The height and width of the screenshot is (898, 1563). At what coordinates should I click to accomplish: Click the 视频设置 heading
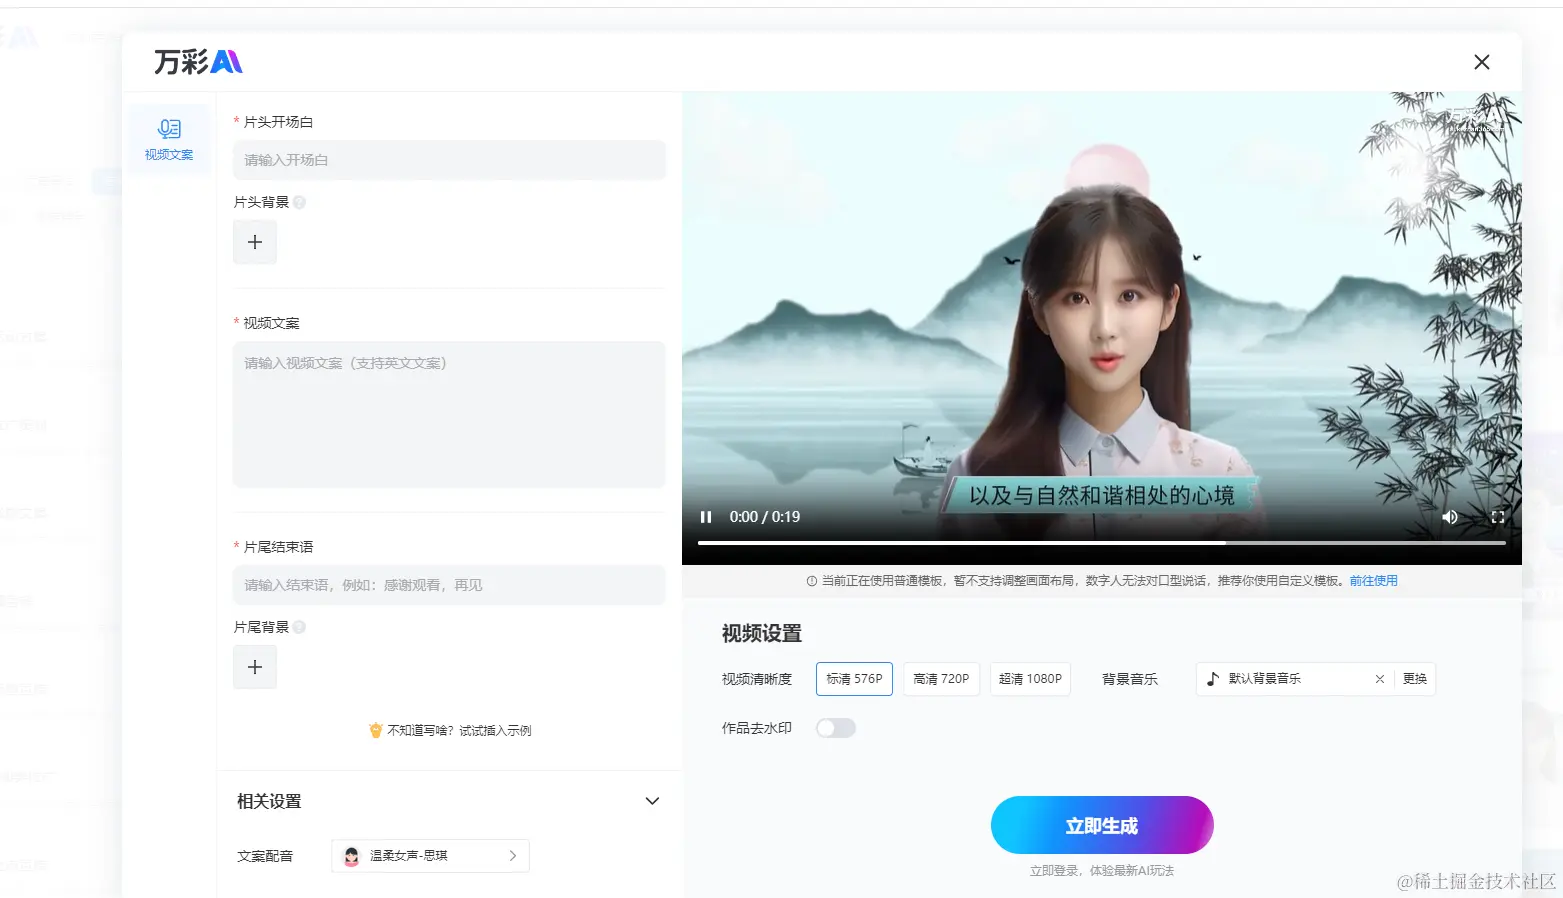762,634
